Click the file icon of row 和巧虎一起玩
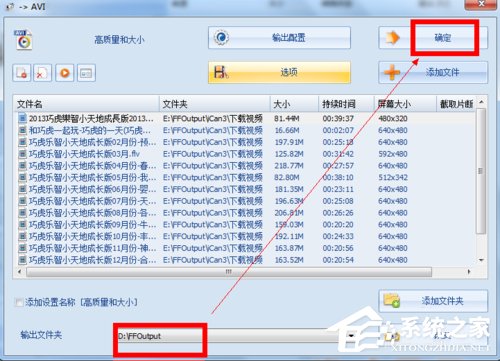 click(x=22, y=130)
